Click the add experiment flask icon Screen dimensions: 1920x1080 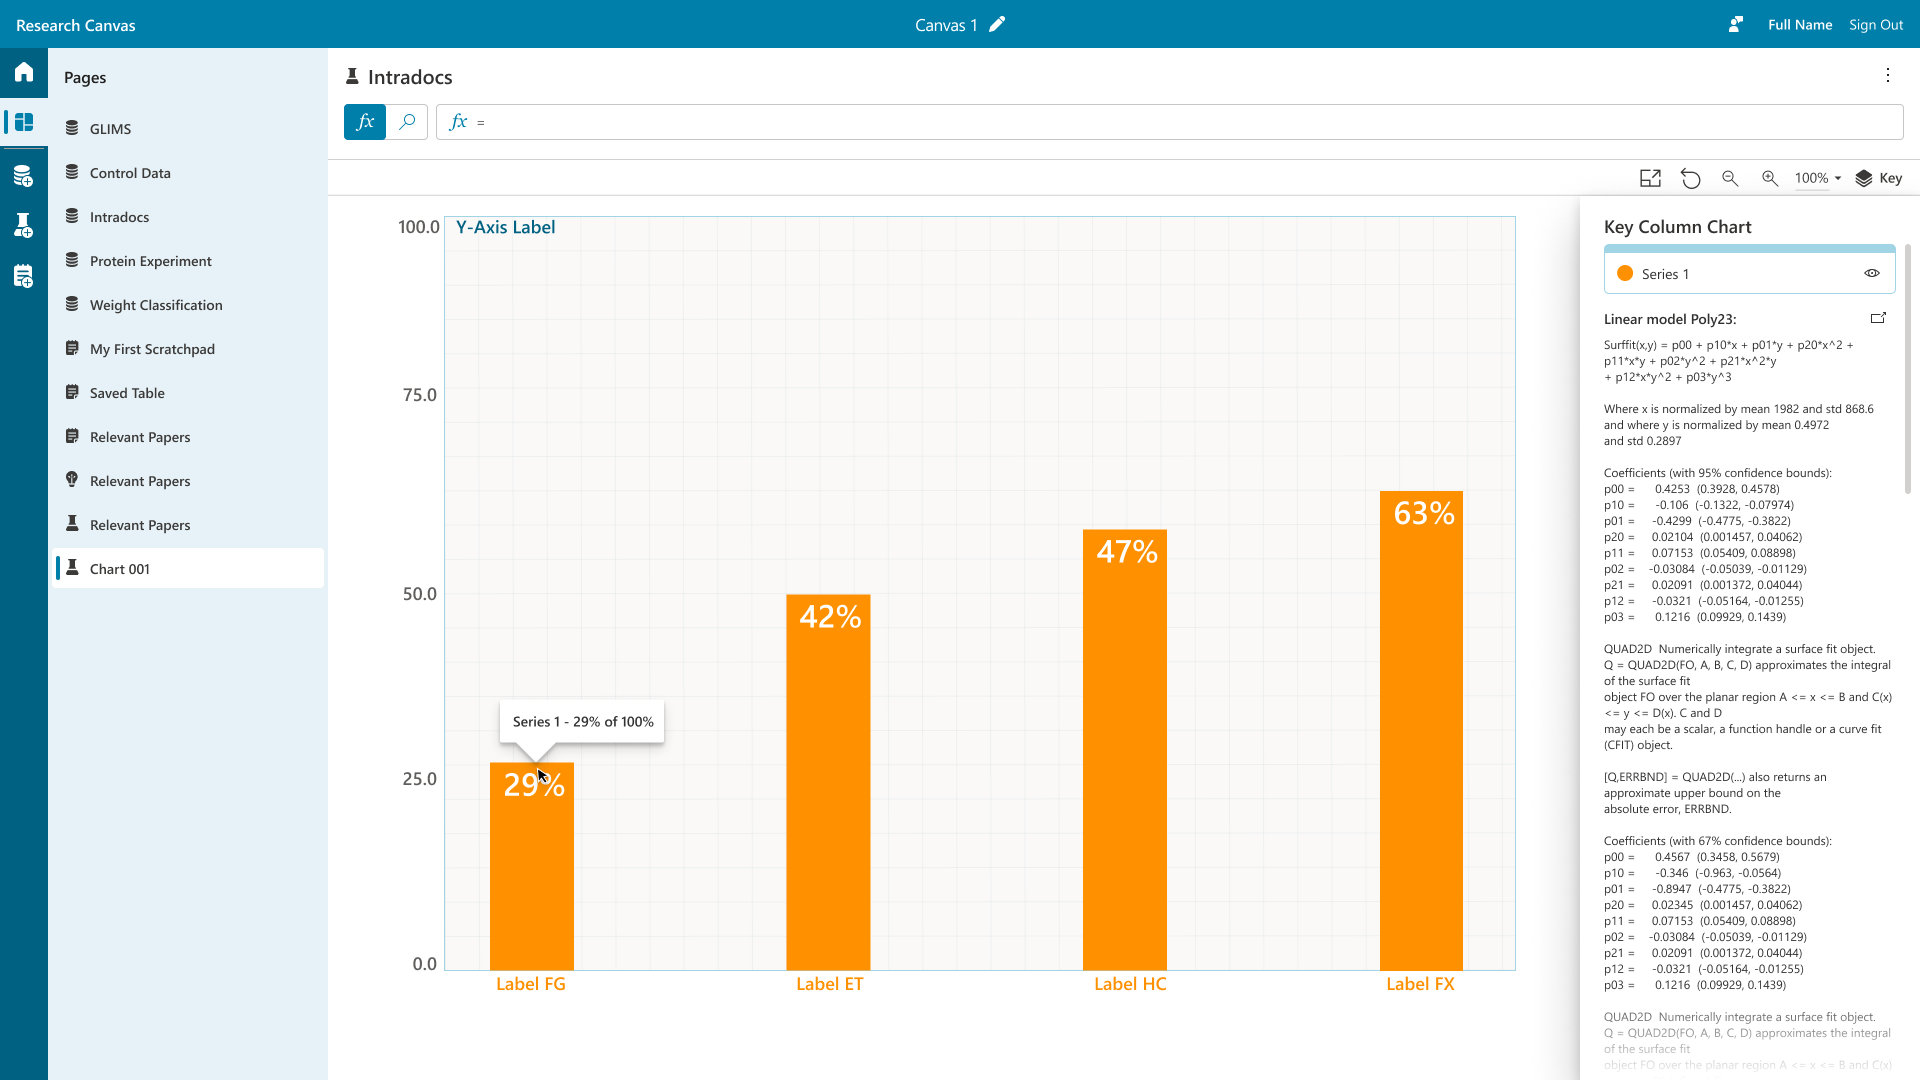pos(24,226)
